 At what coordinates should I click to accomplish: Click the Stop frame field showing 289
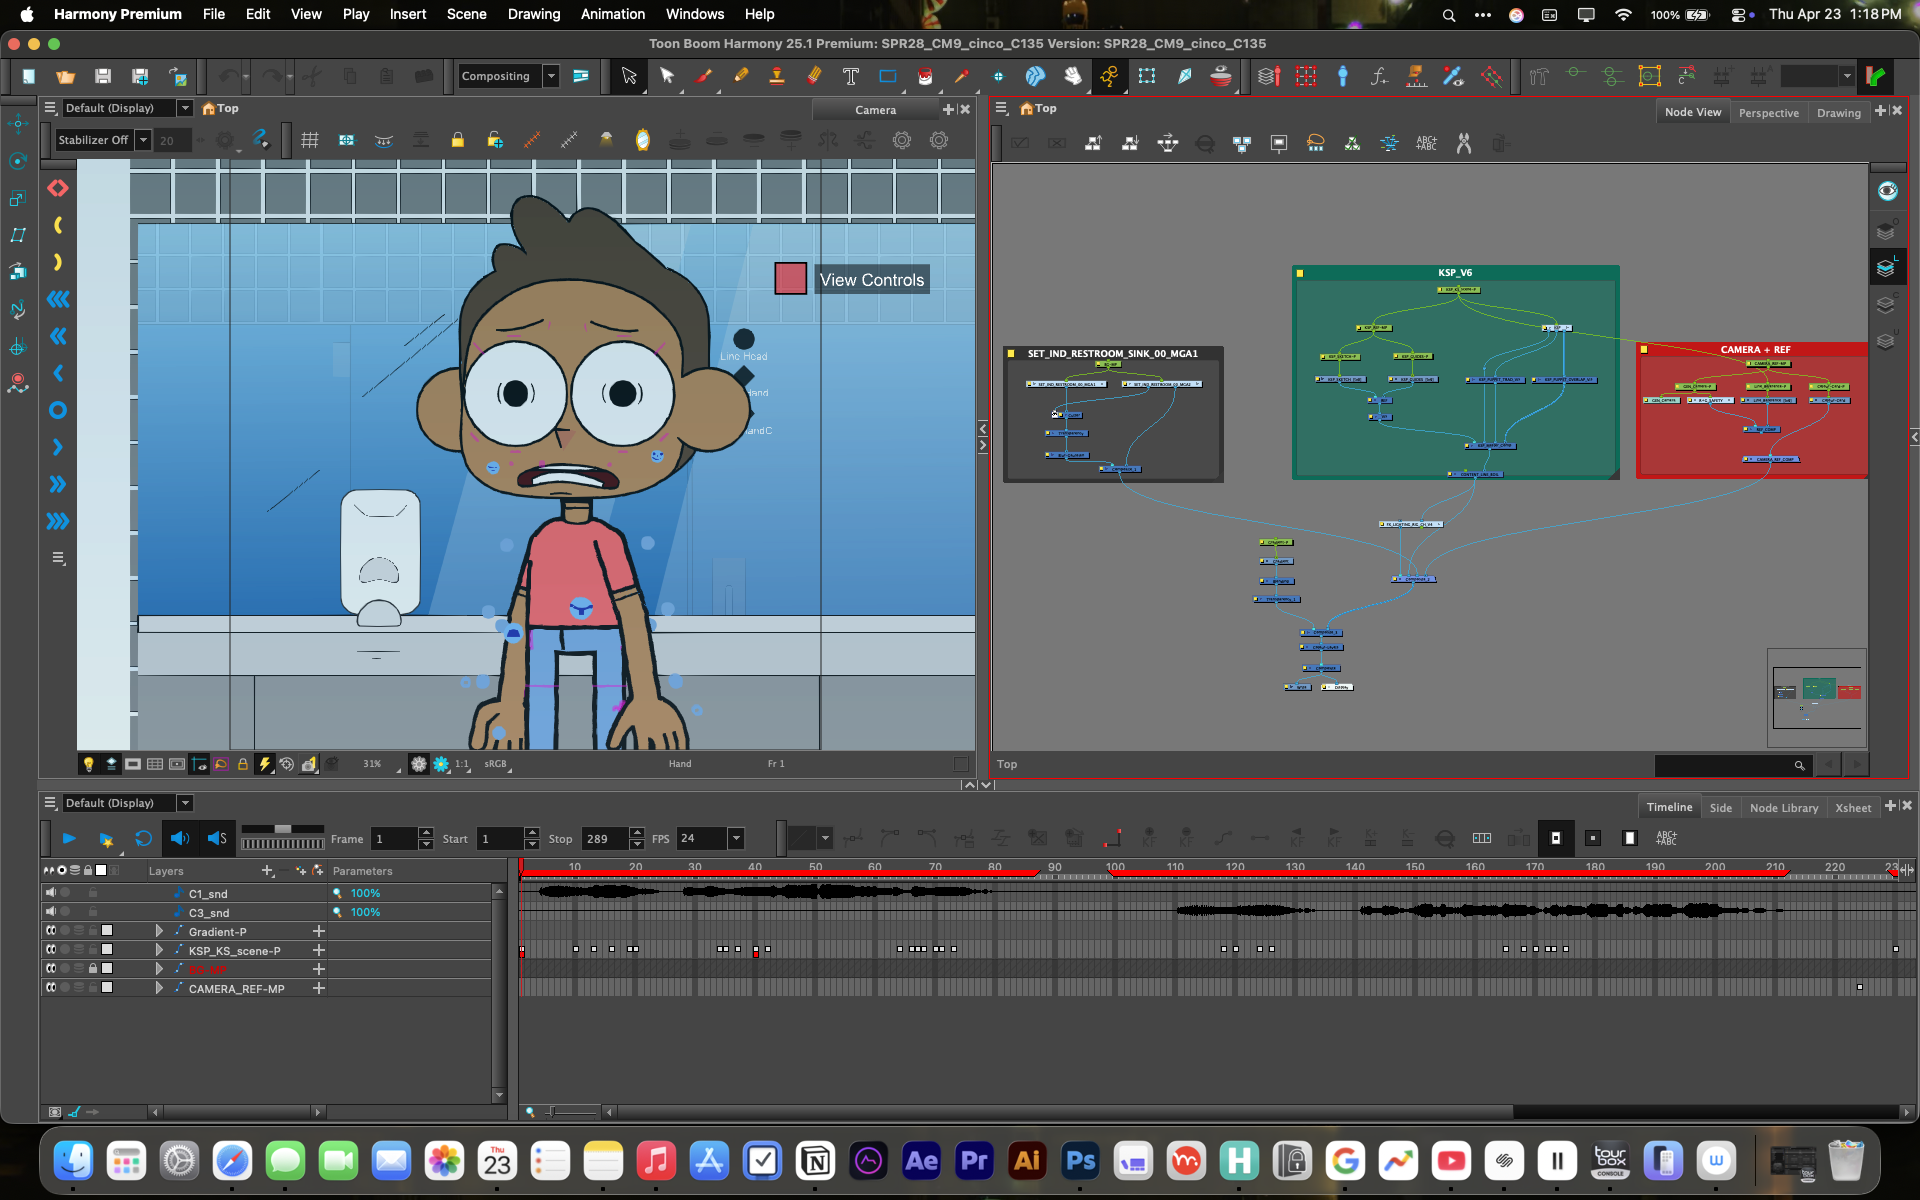(x=605, y=839)
